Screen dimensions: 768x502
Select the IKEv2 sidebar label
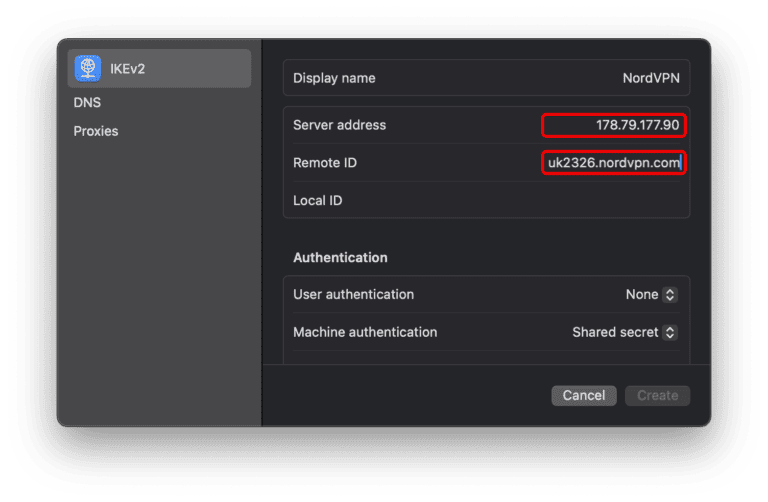pos(127,68)
